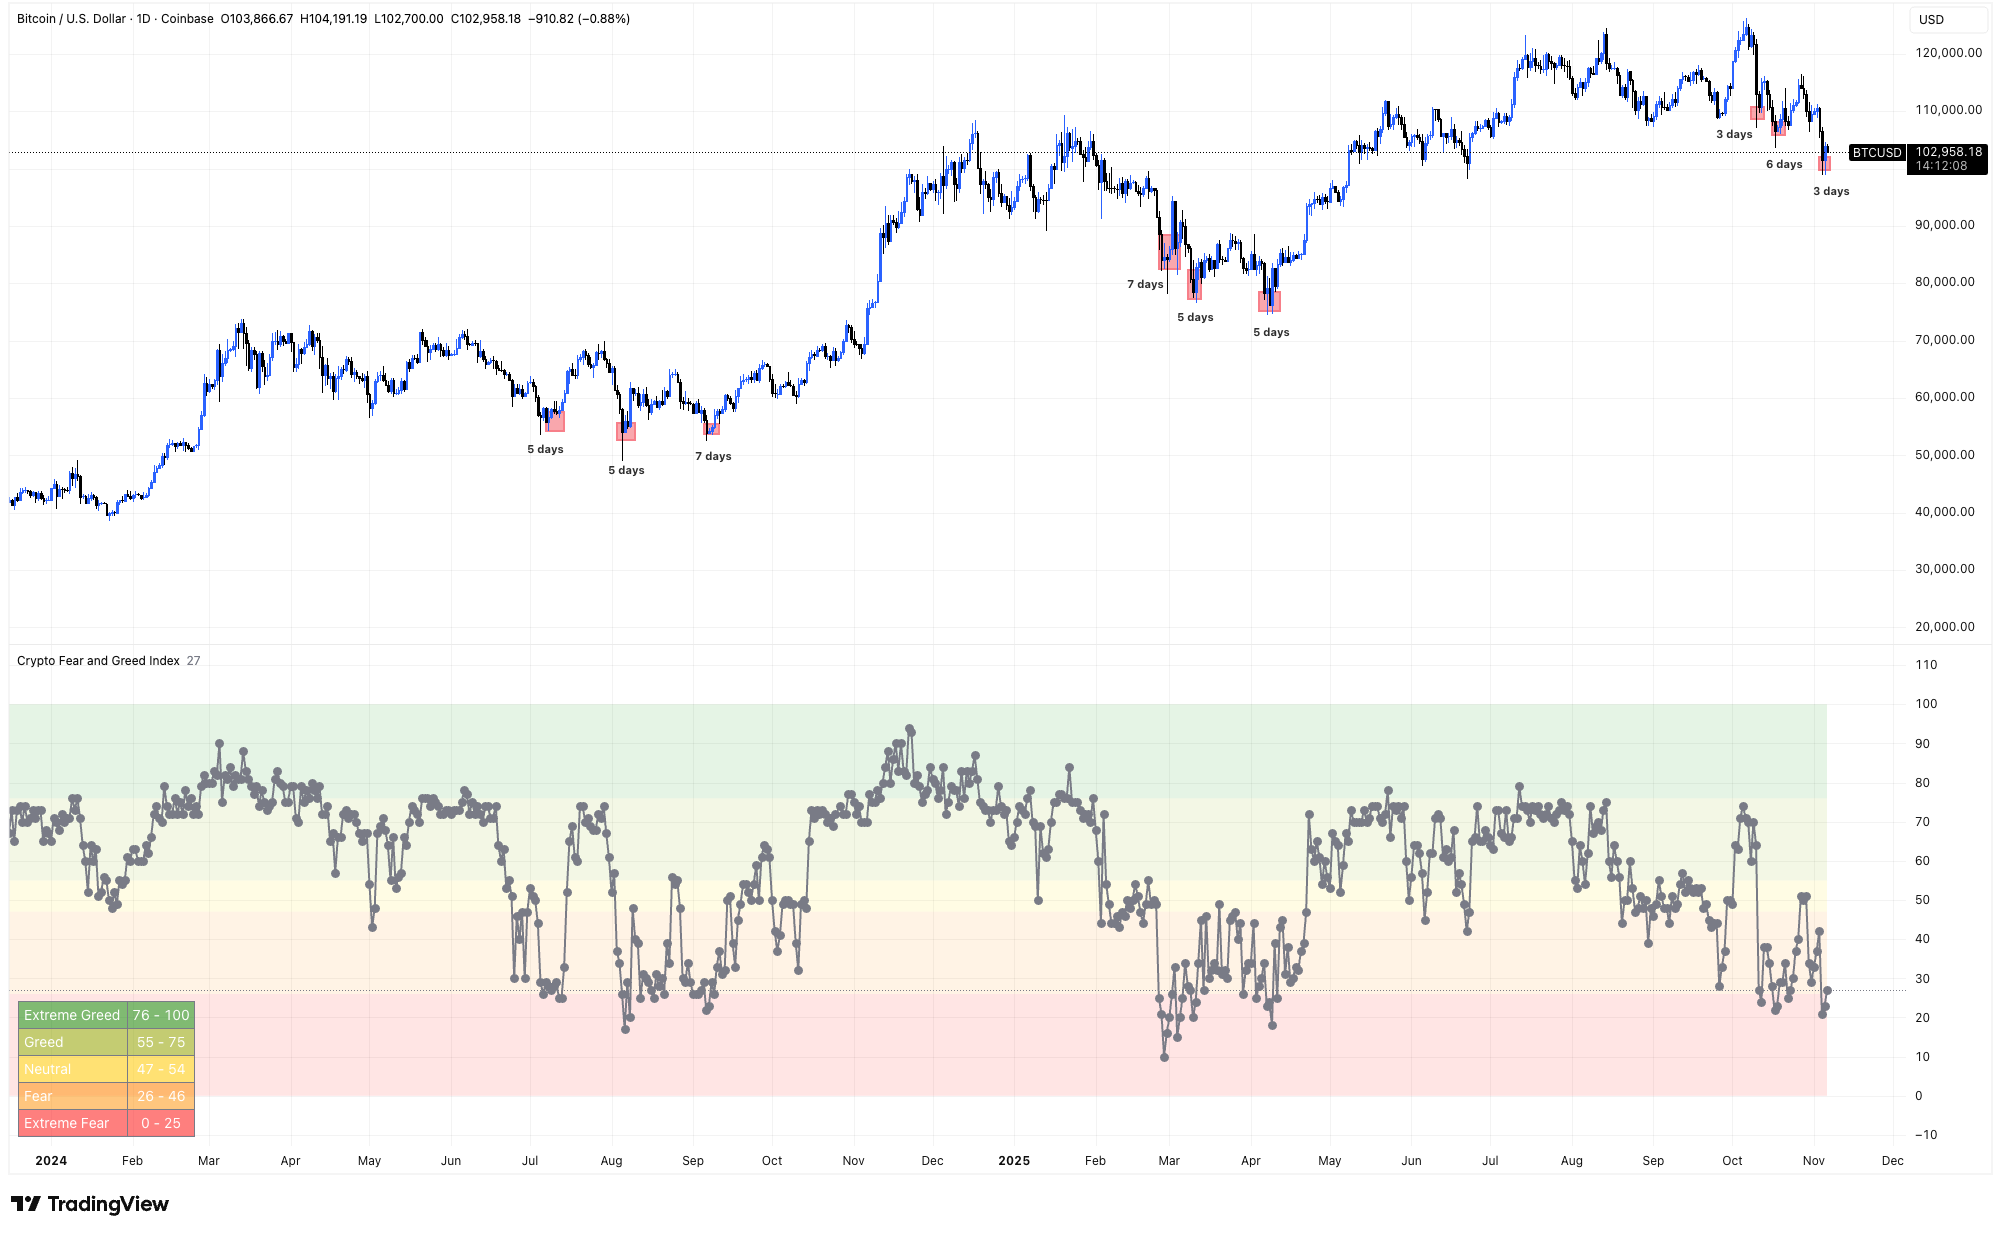2000x1233 pixels.
Task: Click the red box above April 2025 "5 days"
Action: point(1269,301)
